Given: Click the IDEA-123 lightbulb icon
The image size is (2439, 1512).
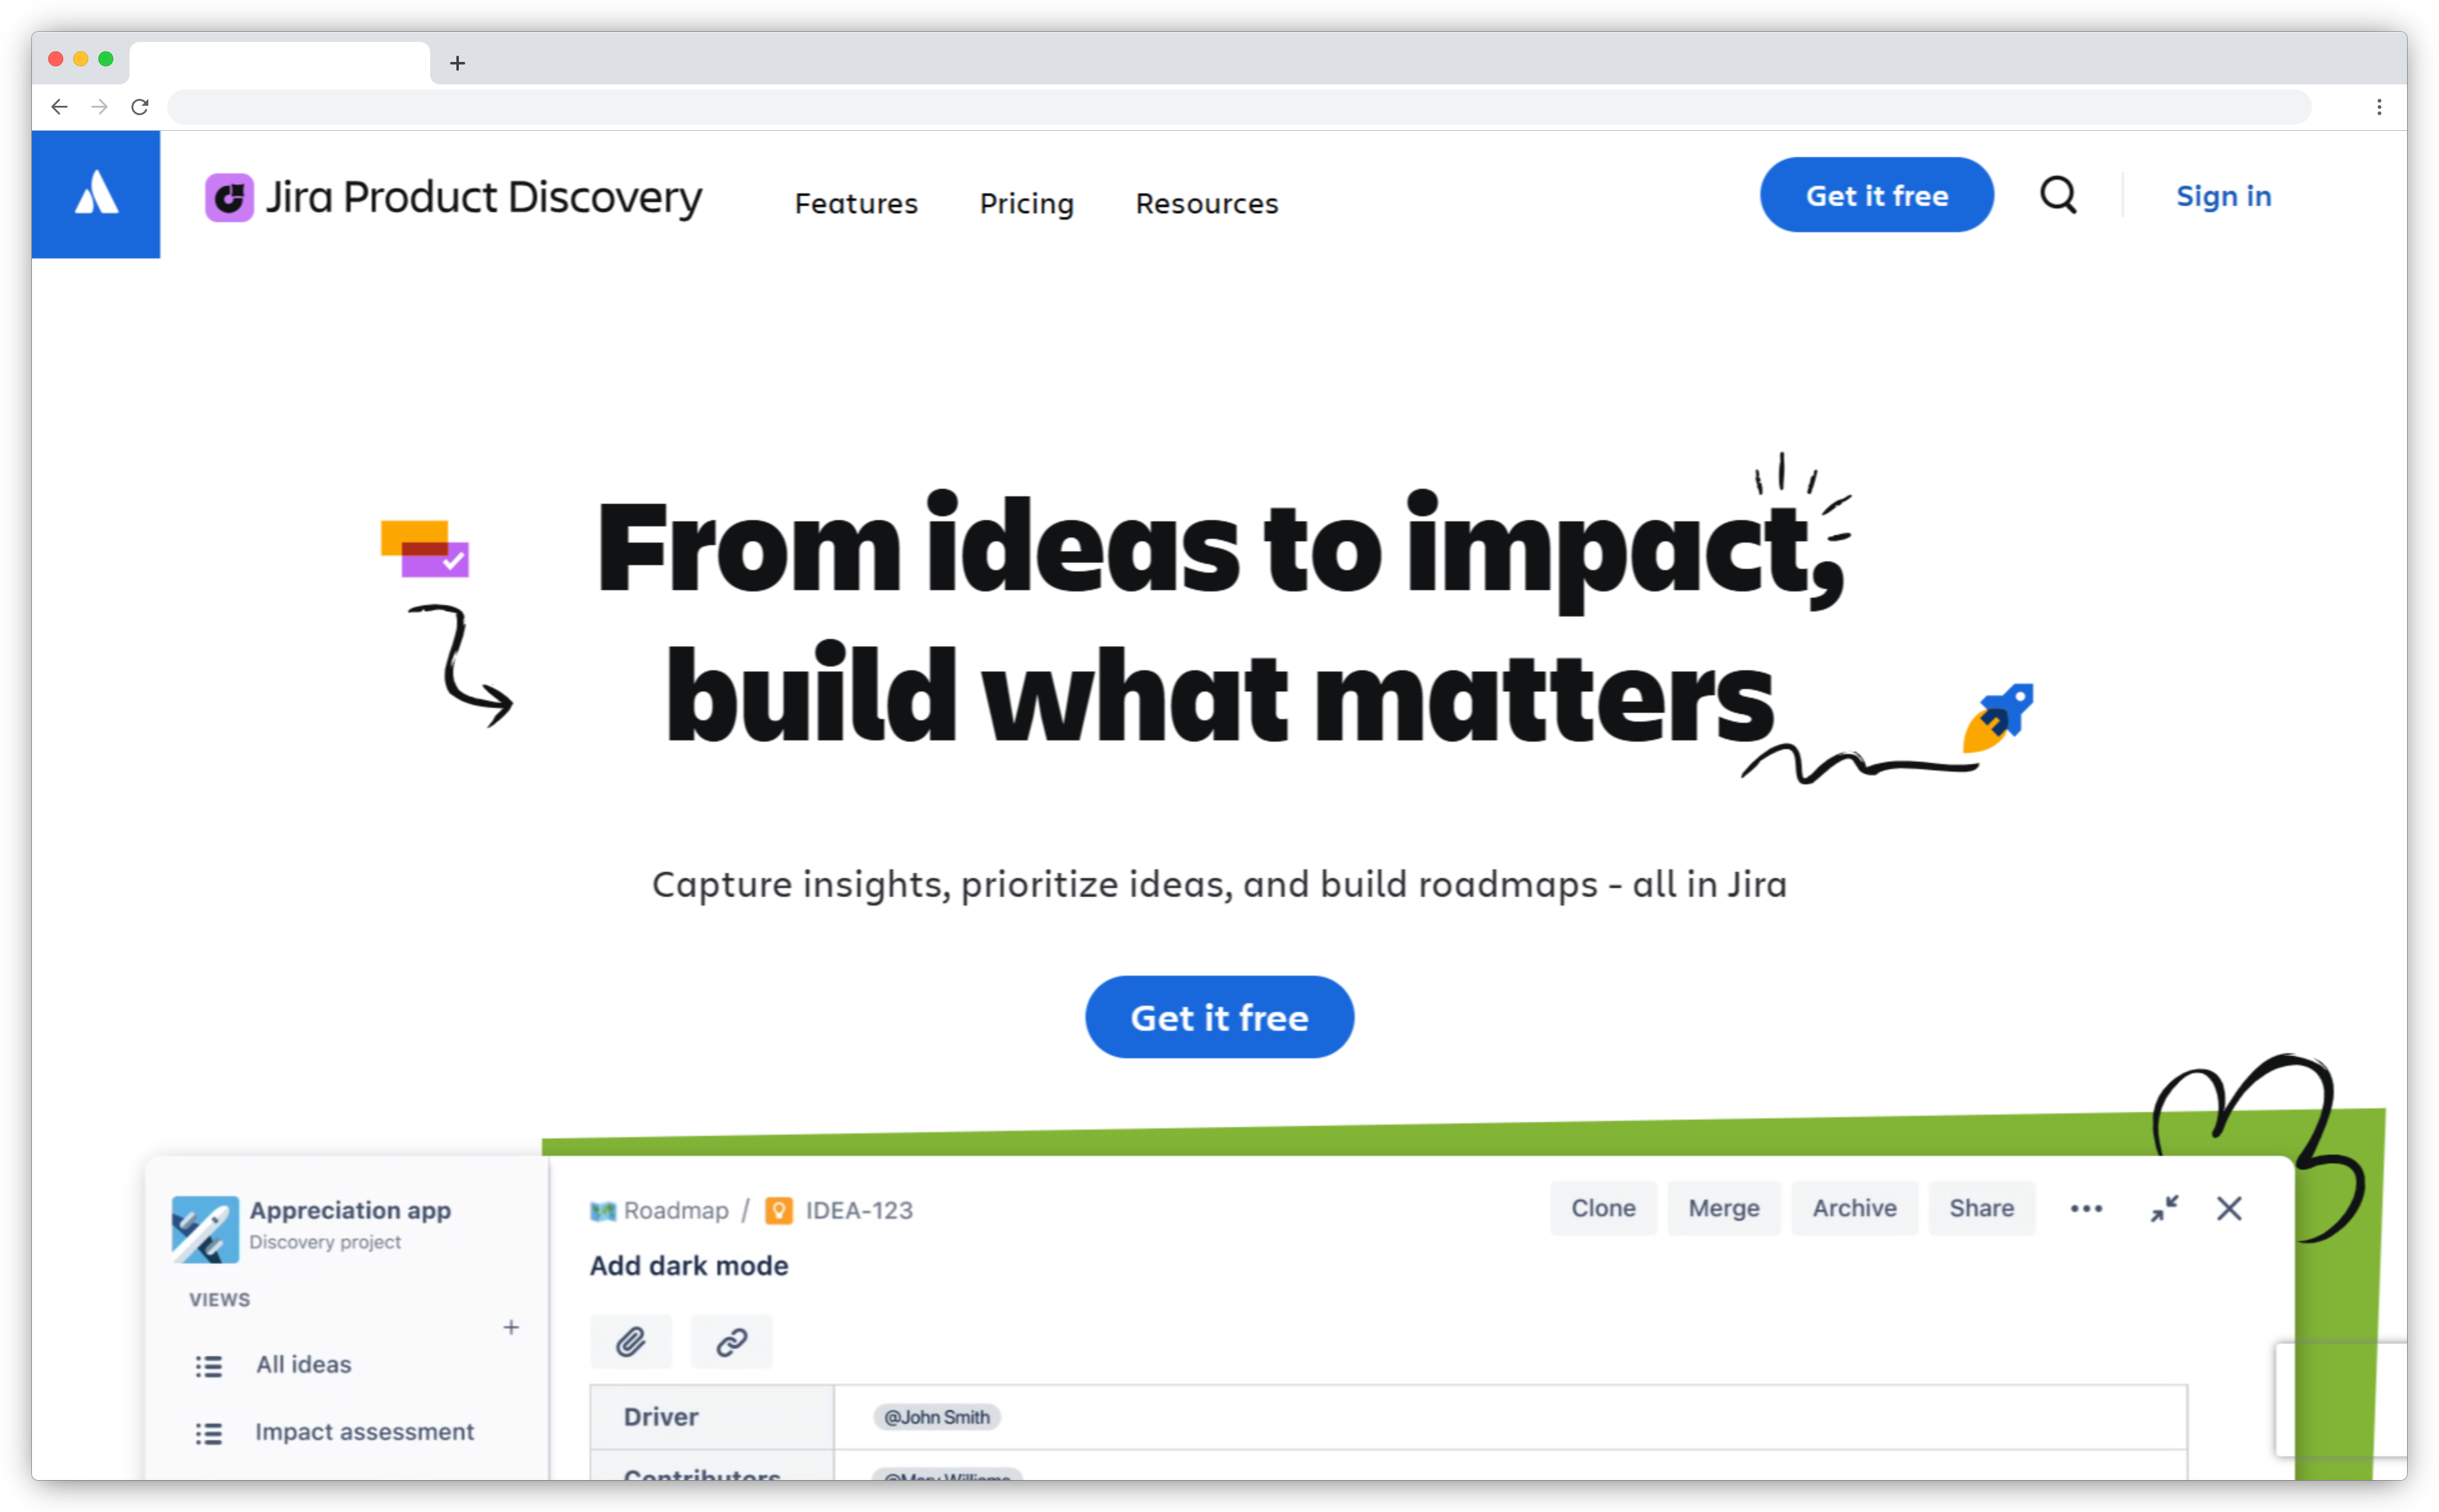Looking at the screenshot, I should pos(779,1210).
